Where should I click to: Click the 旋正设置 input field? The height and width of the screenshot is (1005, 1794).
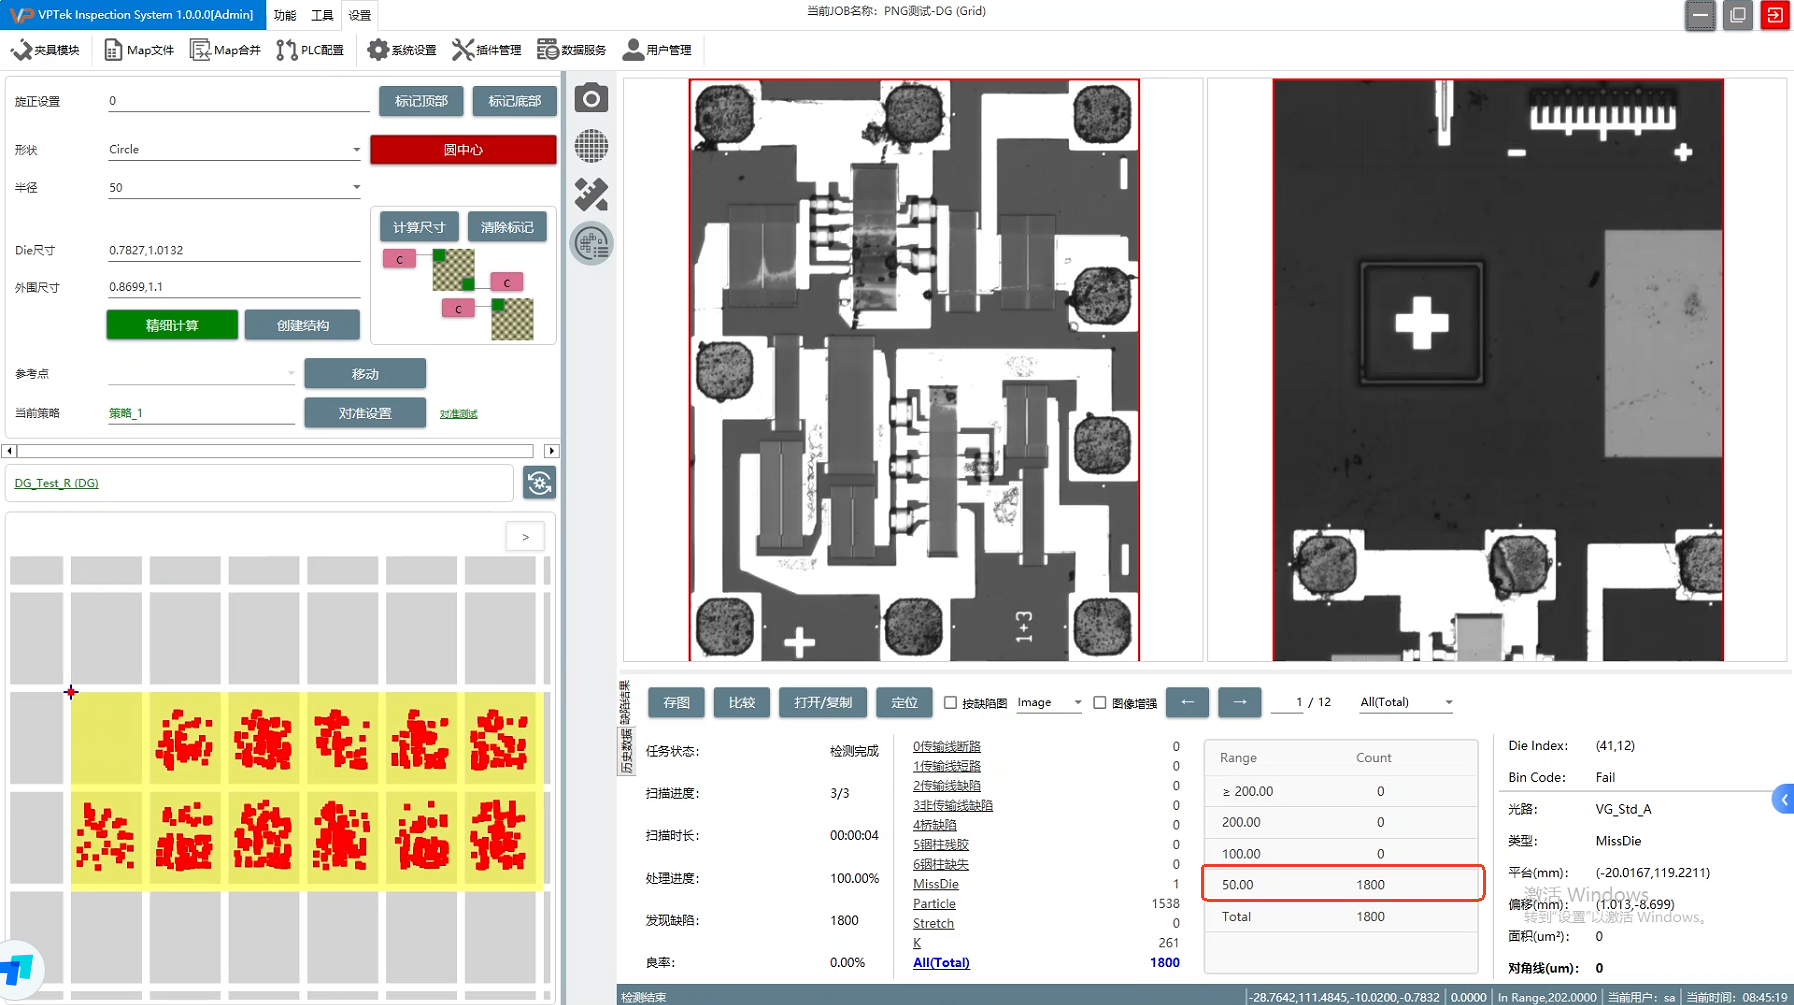pos(238,101)
